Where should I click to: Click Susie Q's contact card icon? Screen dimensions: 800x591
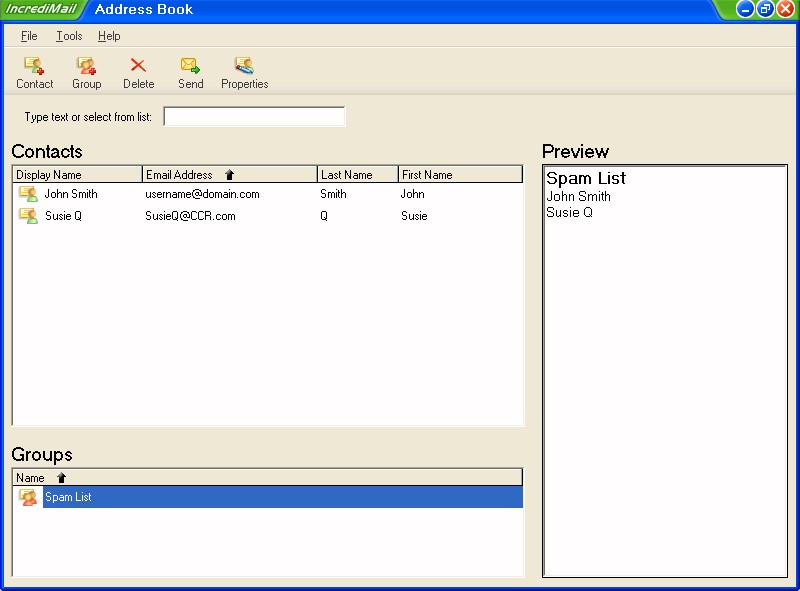(28, 216)
